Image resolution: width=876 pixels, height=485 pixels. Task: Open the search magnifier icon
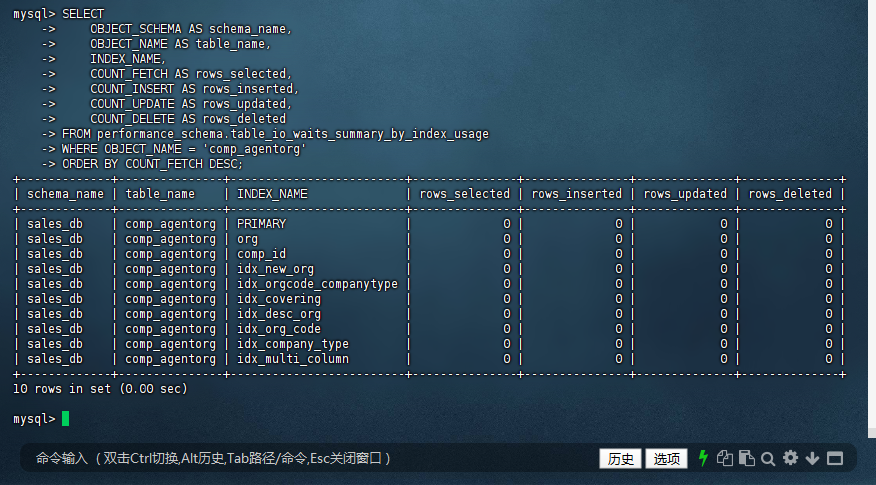pos(768,459)
